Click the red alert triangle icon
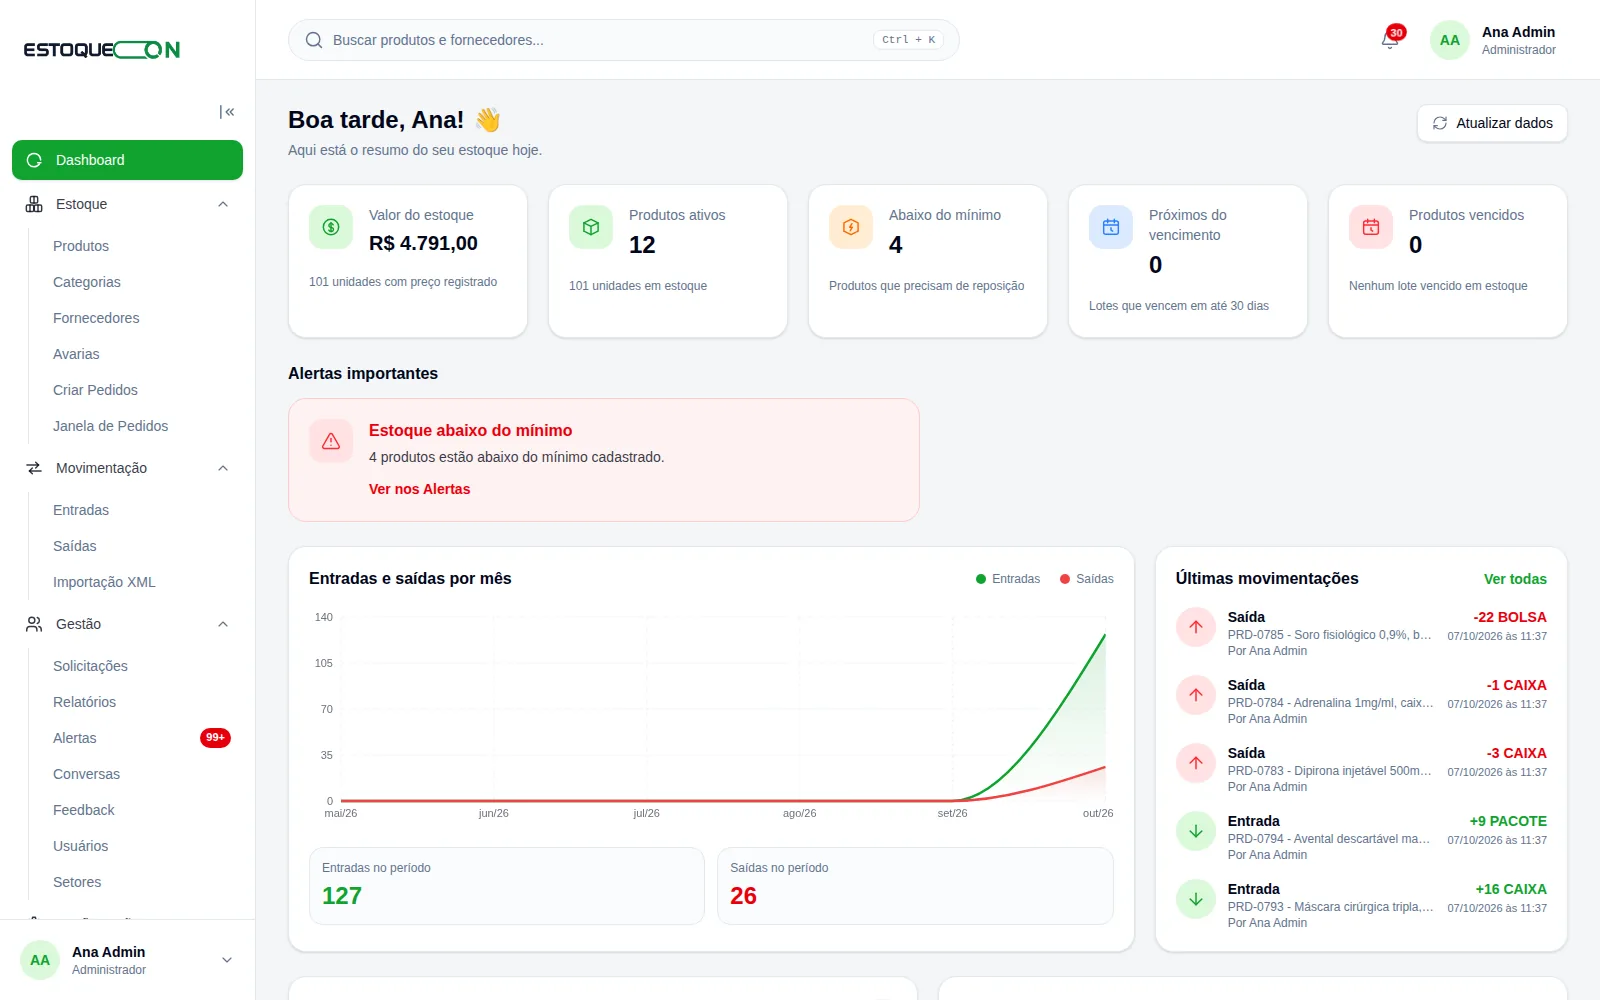Screen dimensions: 1600x1000 point(331,441)
